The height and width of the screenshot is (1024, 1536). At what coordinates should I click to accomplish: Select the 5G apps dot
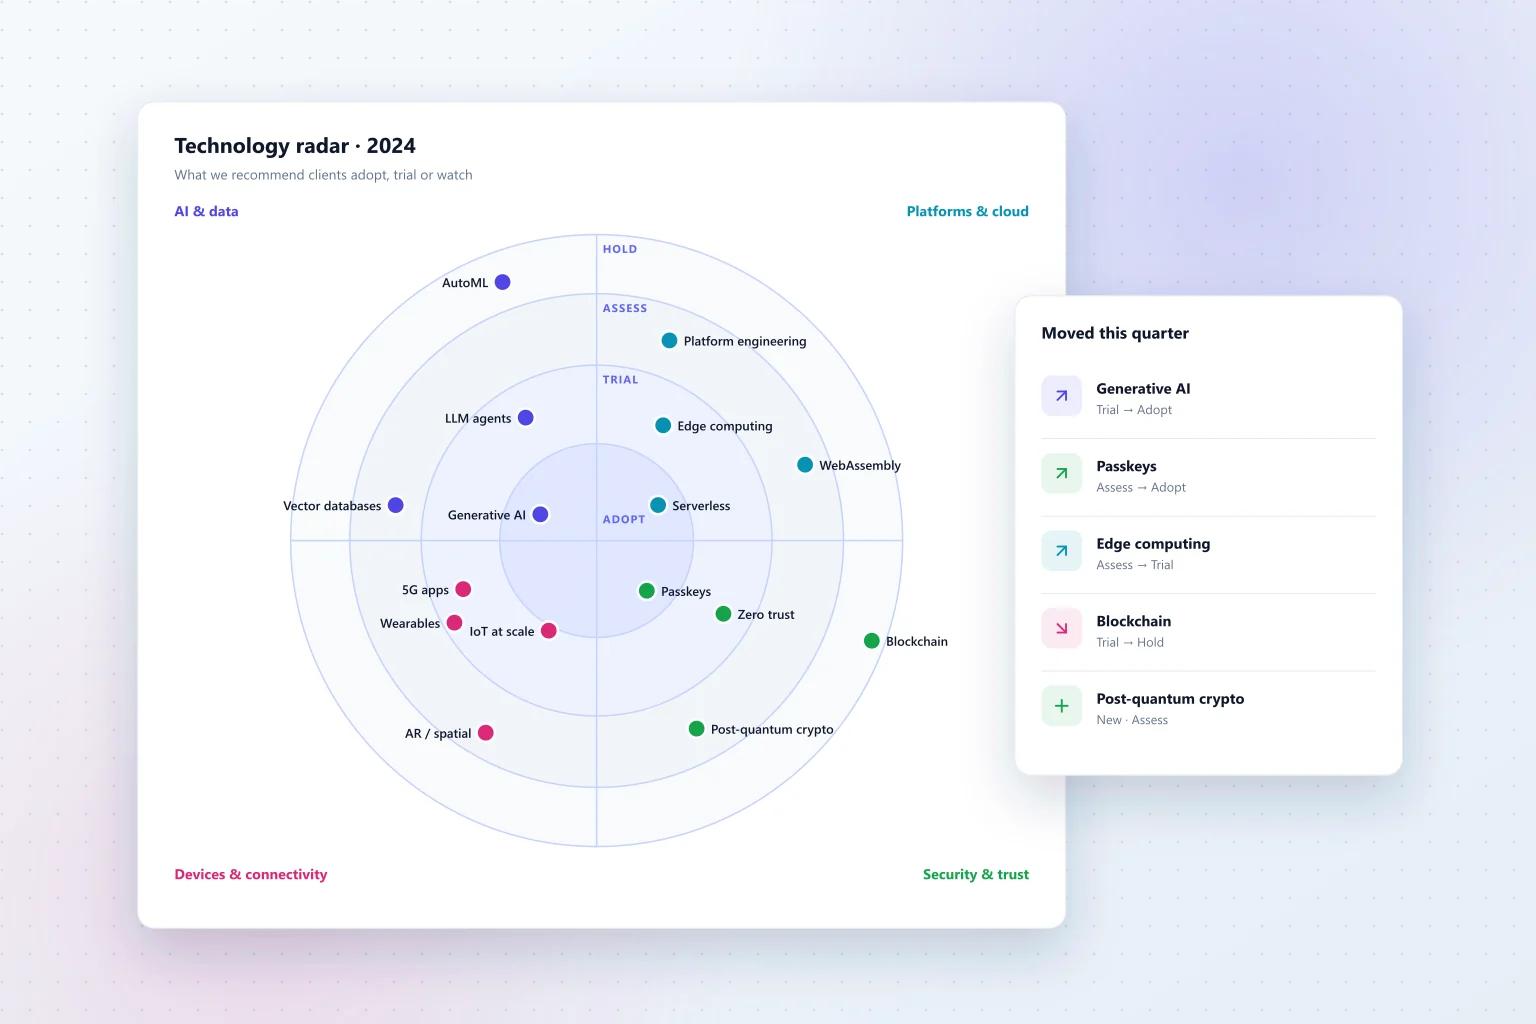(x=463, y=589)
